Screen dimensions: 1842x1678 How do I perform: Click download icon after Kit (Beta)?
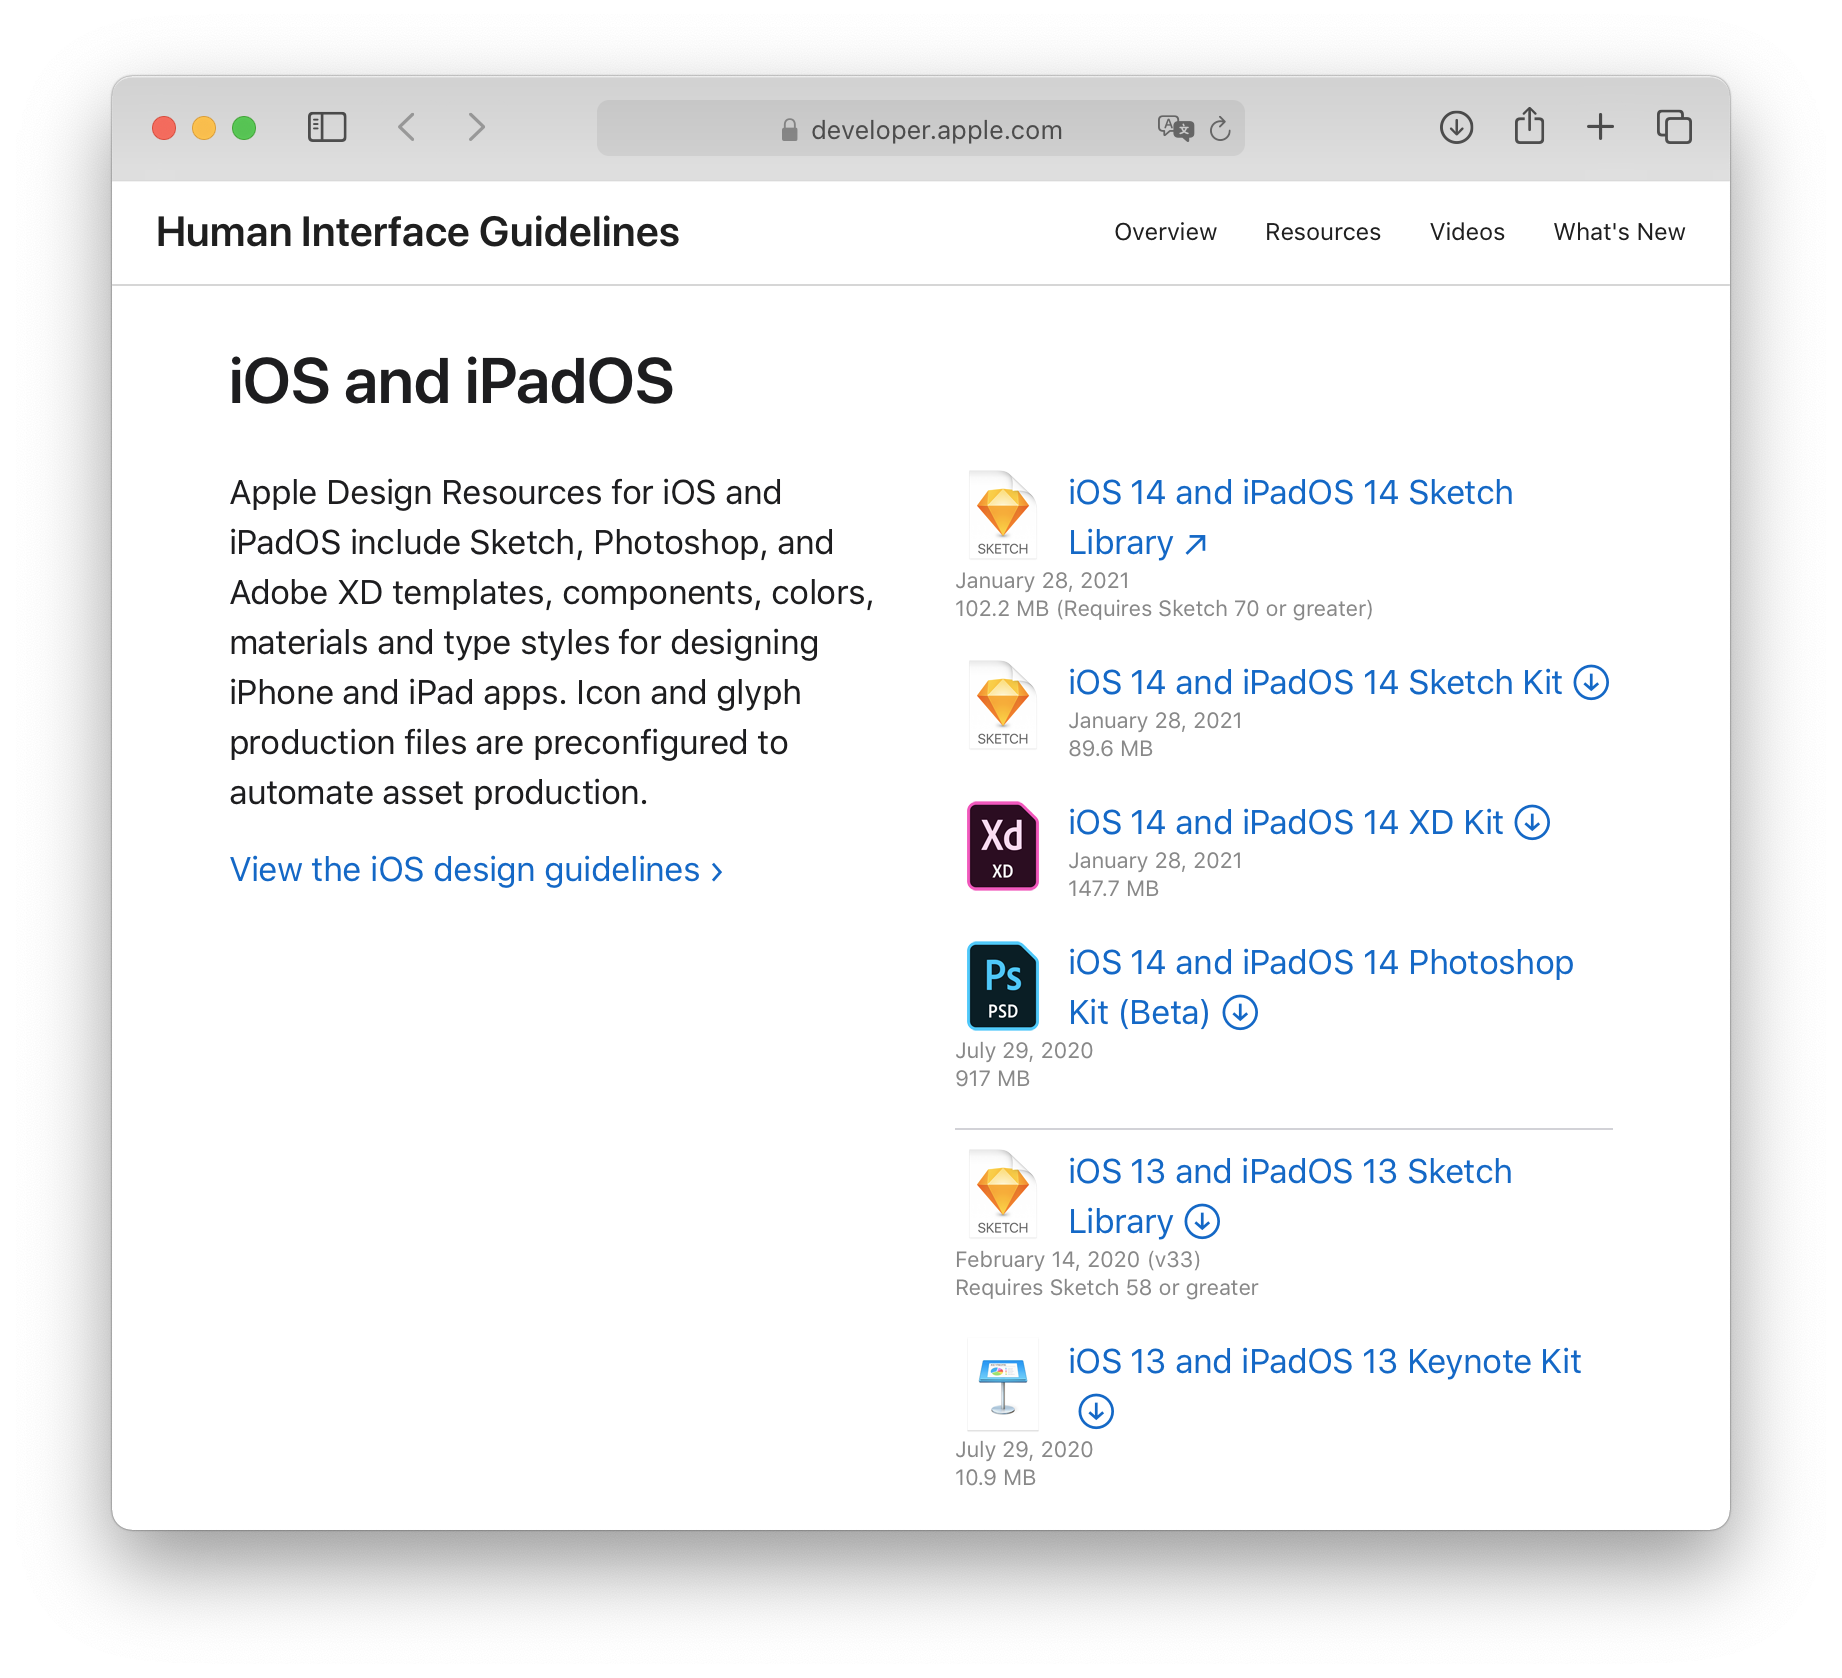1240,1013
